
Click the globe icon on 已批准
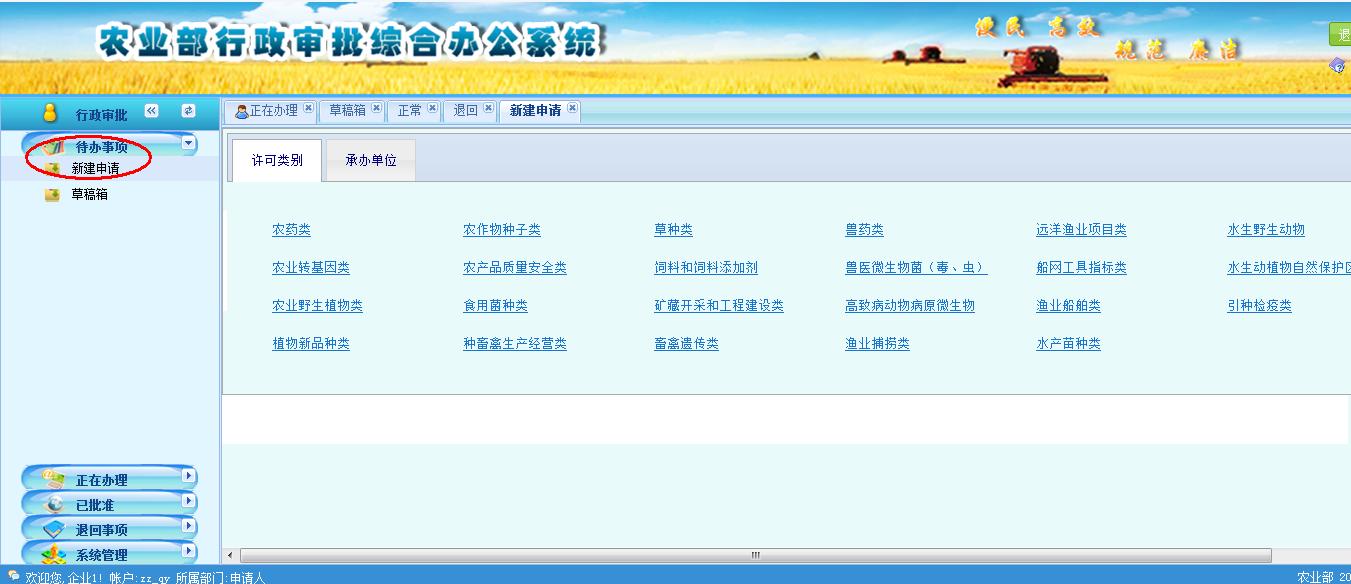[x=54, y=505]
